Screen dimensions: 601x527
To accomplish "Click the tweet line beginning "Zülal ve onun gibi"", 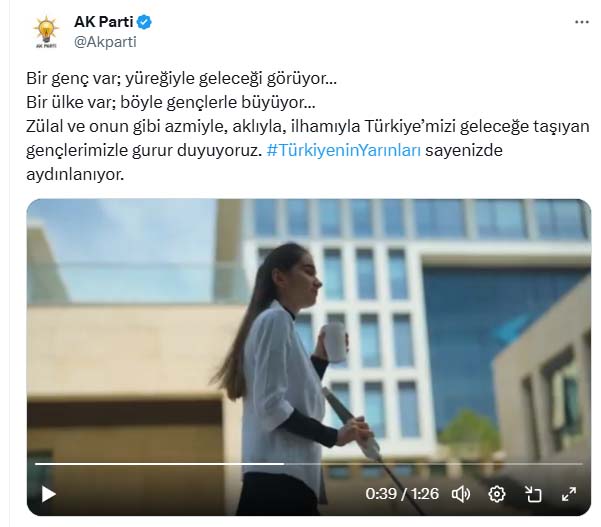I will [308, 126].
